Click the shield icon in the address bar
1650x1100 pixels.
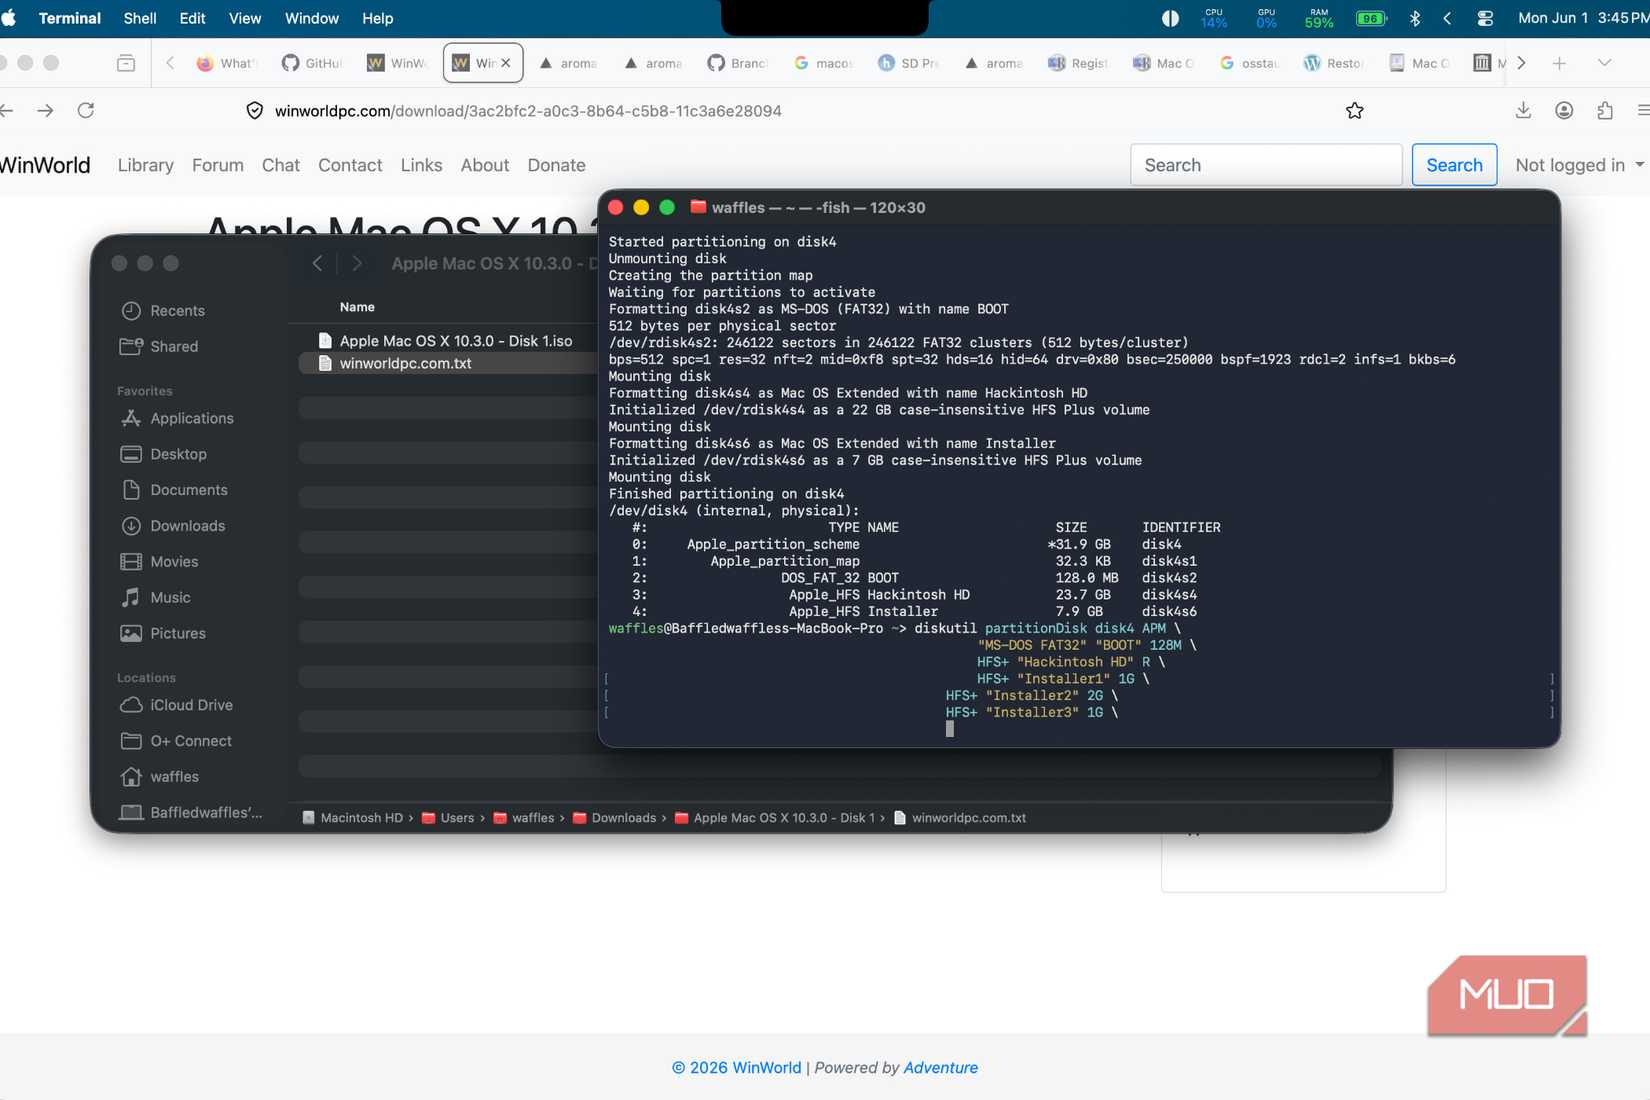255,110
